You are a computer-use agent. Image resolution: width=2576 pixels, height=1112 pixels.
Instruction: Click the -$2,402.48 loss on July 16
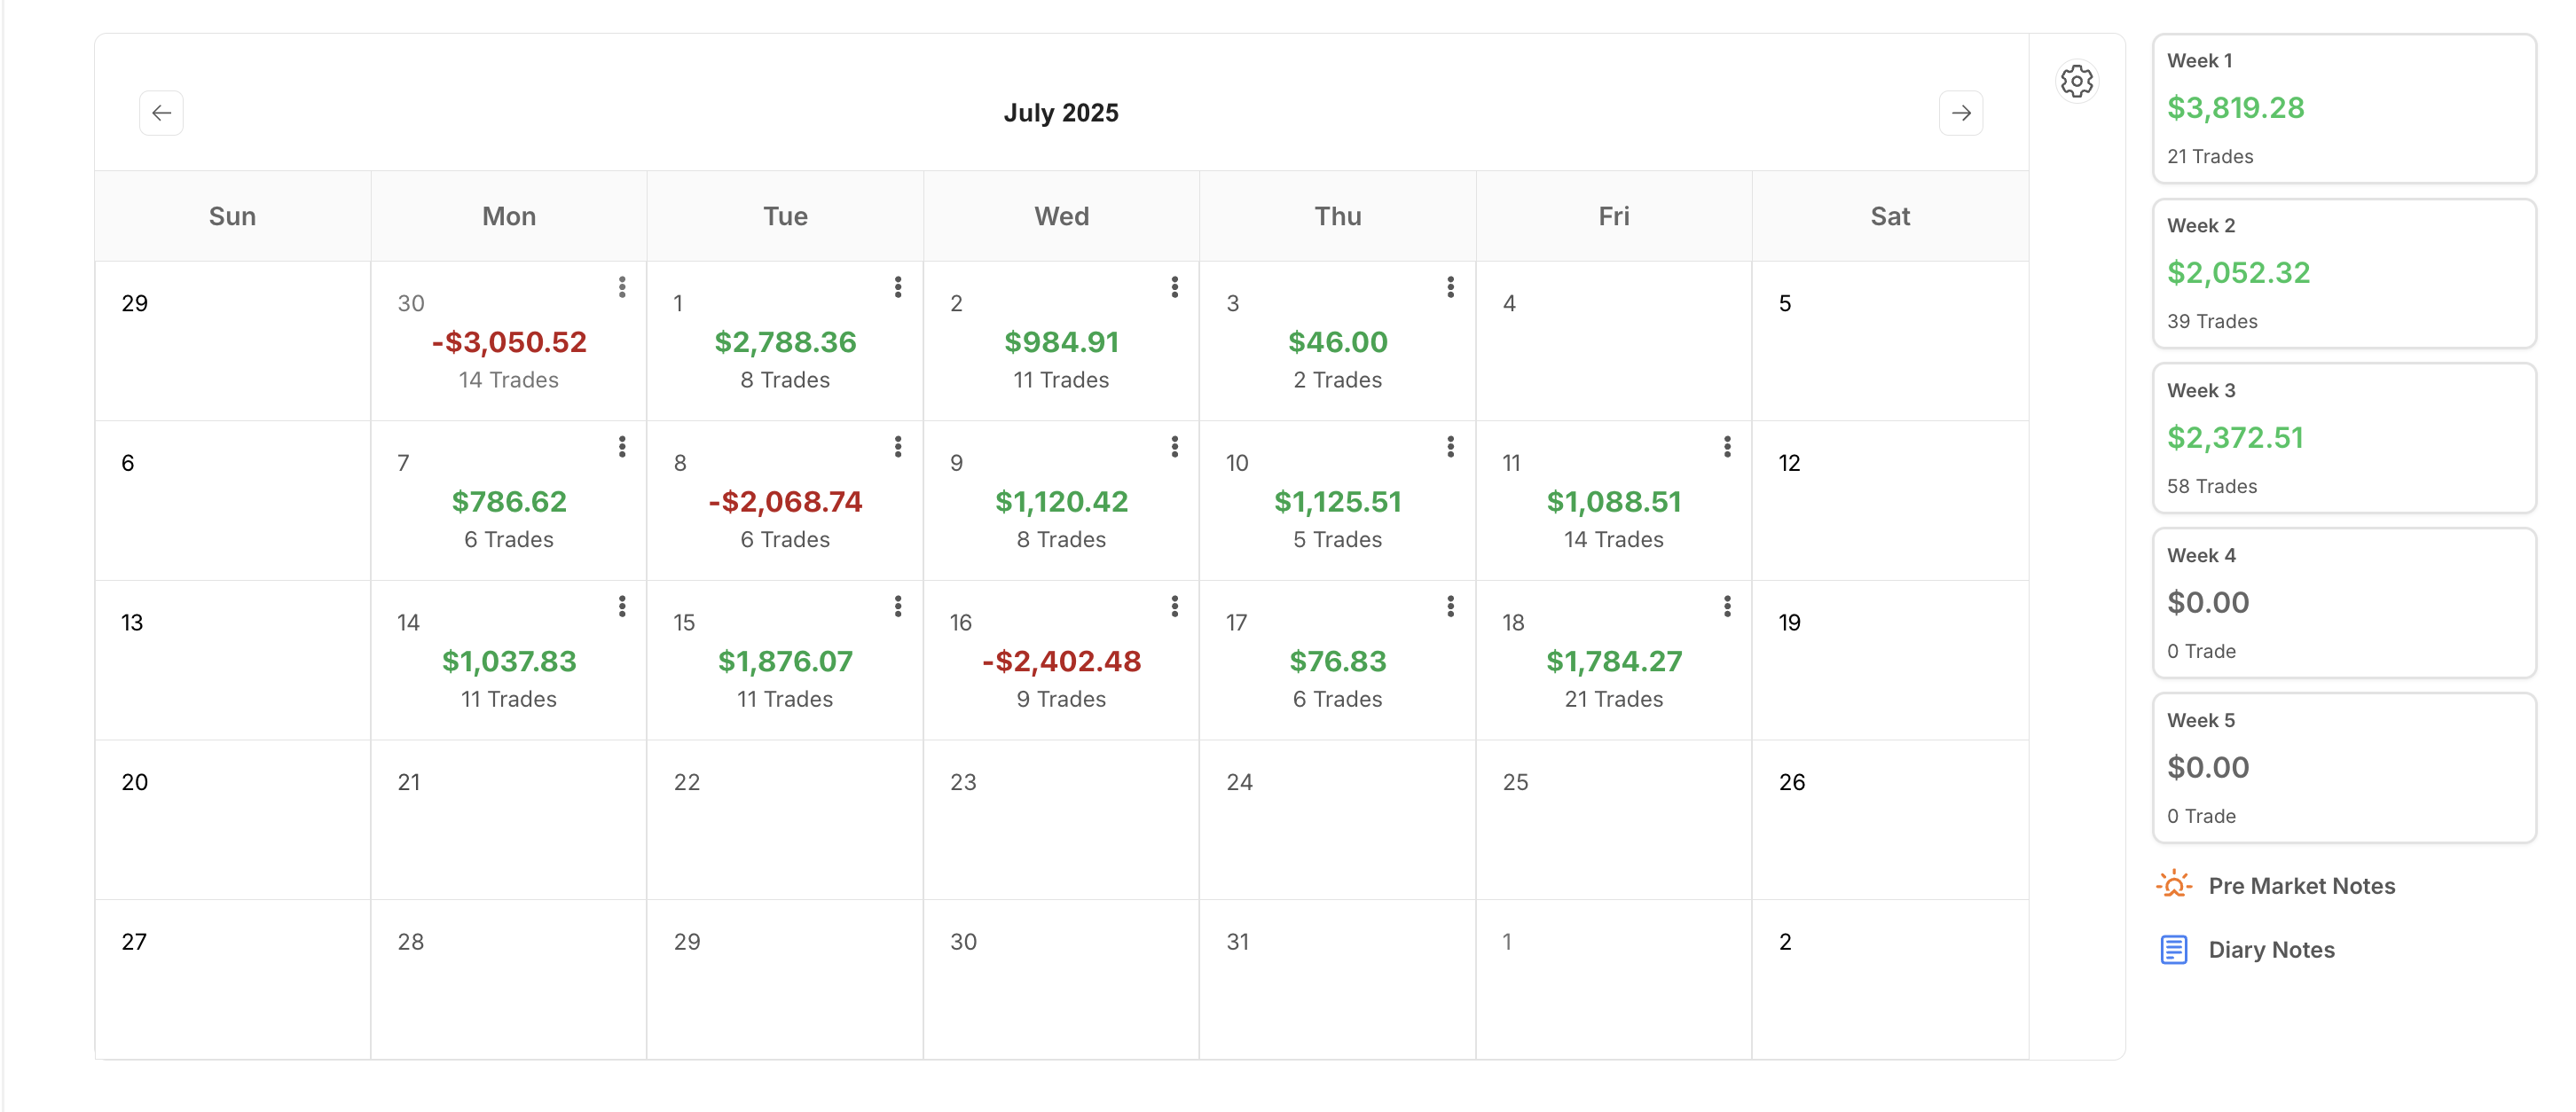click(1061, 661)
